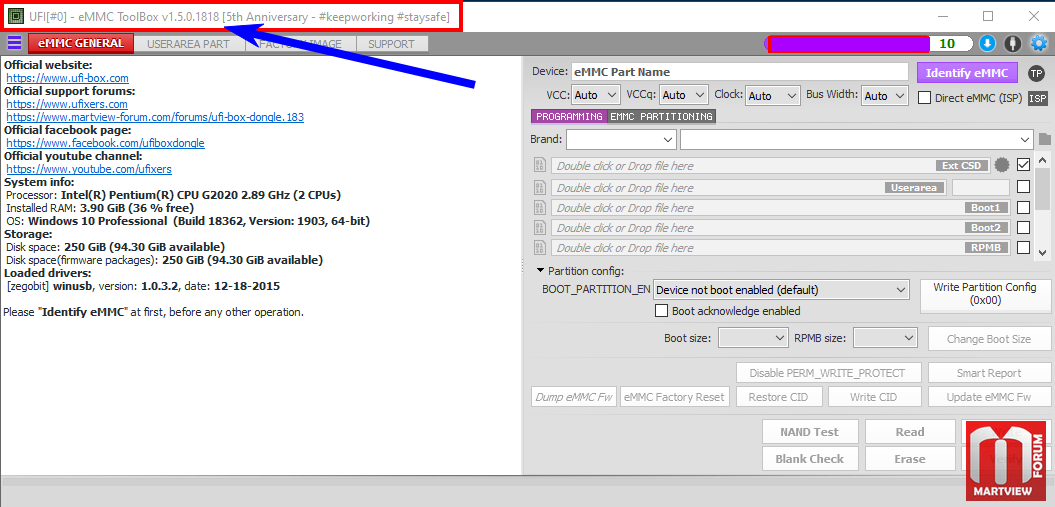The width and height of the screenshot is (1055, 507).
Task: Click the app chip icon in title bar
Action: 15,15
